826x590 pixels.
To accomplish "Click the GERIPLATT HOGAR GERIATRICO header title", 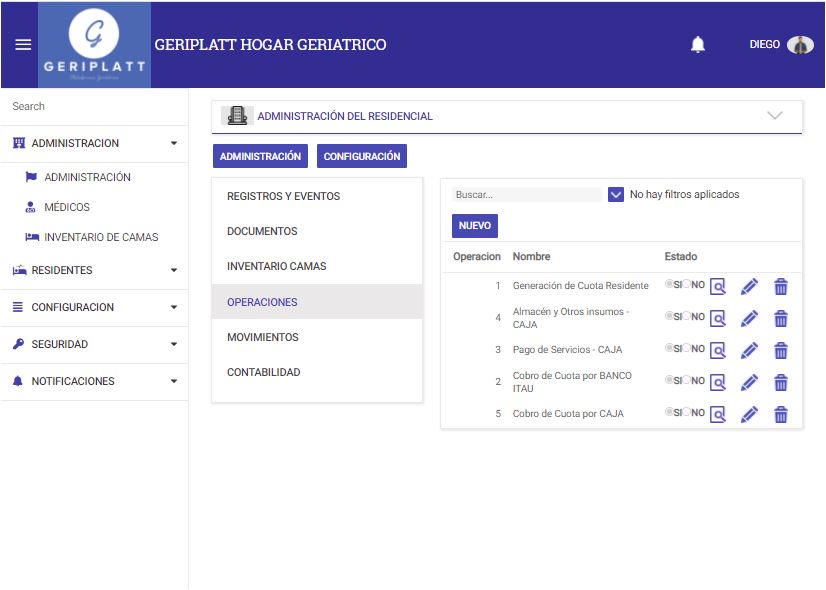I will (x=270, y=45).
